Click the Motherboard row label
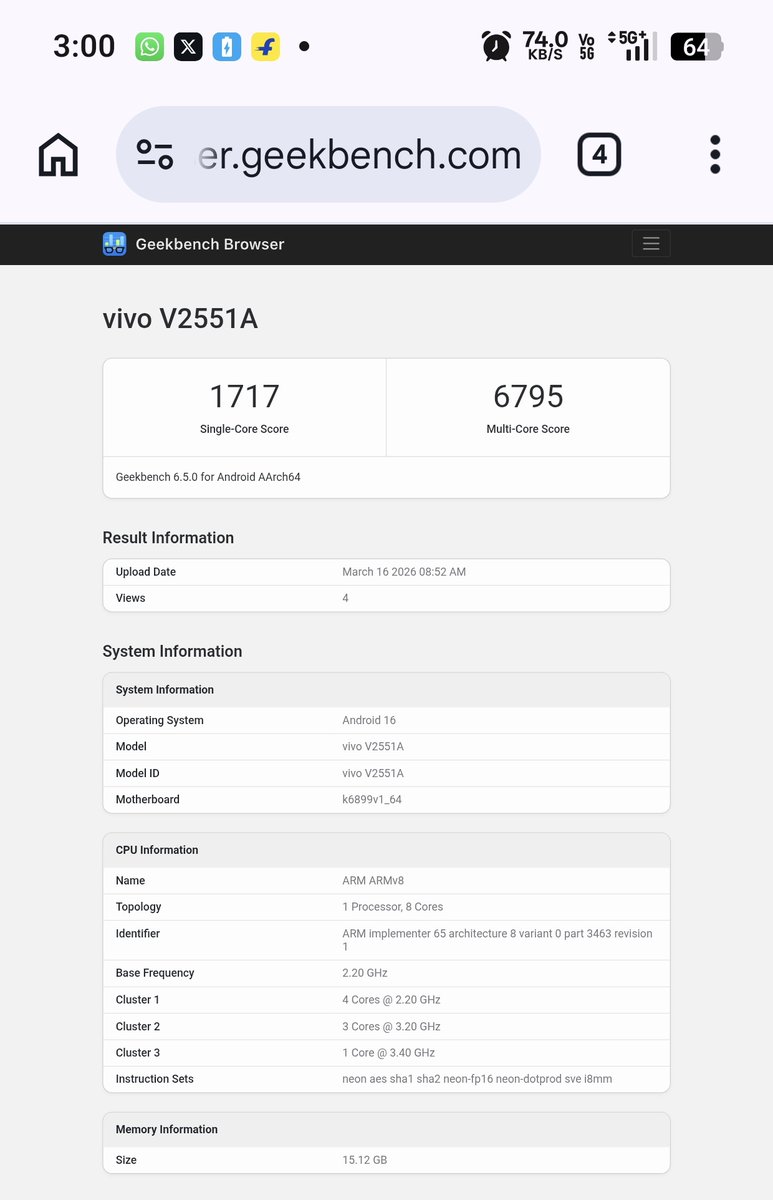The image size is (773, 1200). pos(148,799)
